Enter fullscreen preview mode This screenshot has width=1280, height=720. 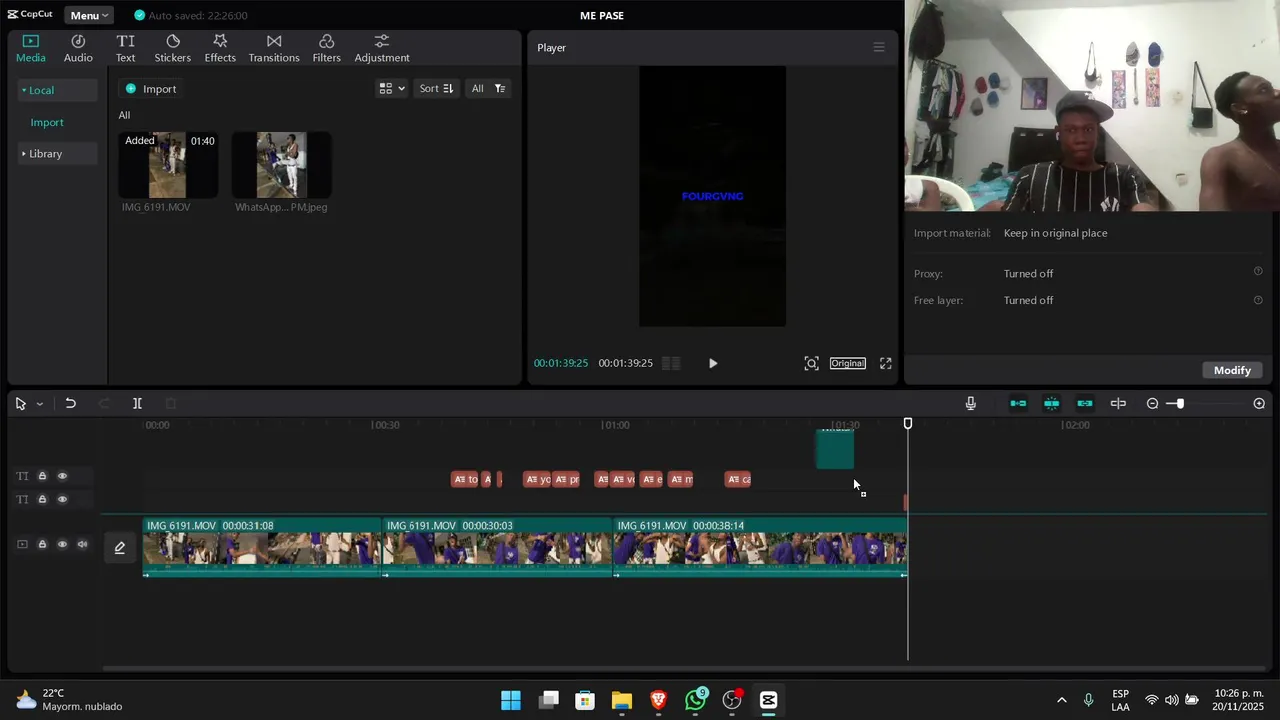(x=885, y=363)
